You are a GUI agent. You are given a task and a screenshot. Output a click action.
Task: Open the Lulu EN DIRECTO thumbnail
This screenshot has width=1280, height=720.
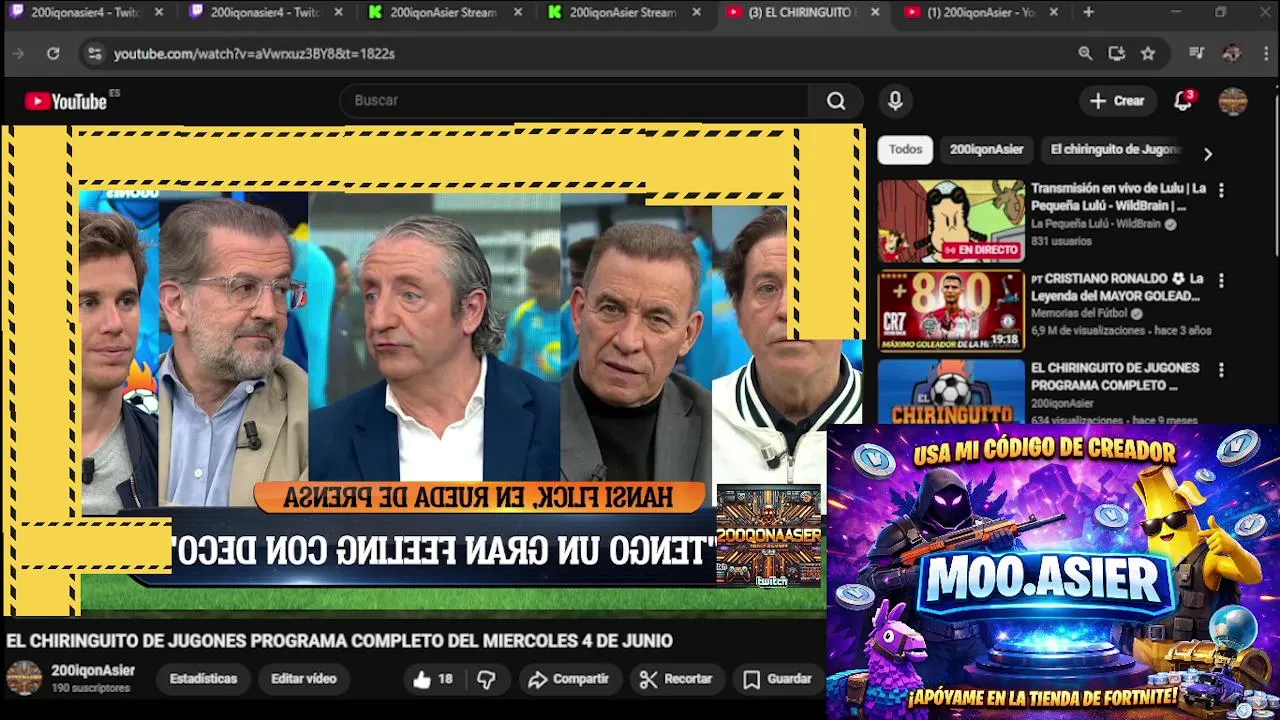(951, 221)
